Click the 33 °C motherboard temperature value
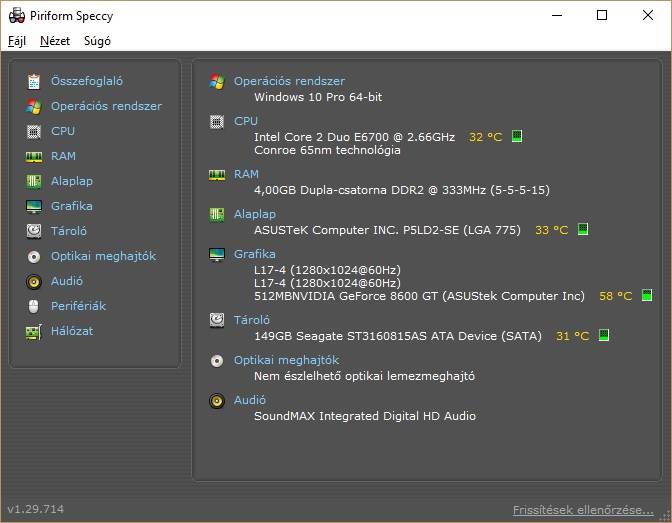Screen dimensions: 672x523 [x=552, y=230]
